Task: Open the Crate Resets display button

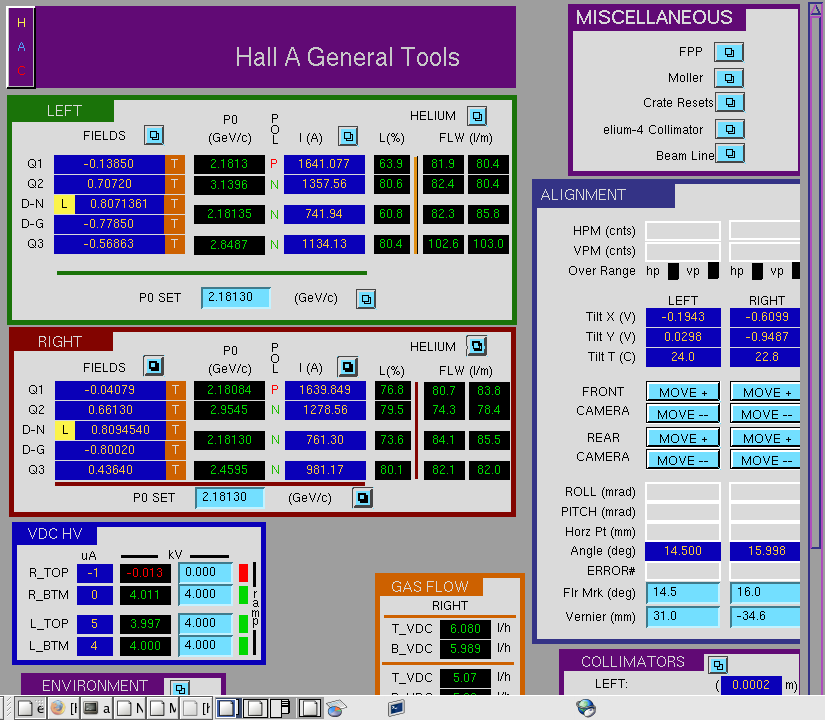Action: 730,102
